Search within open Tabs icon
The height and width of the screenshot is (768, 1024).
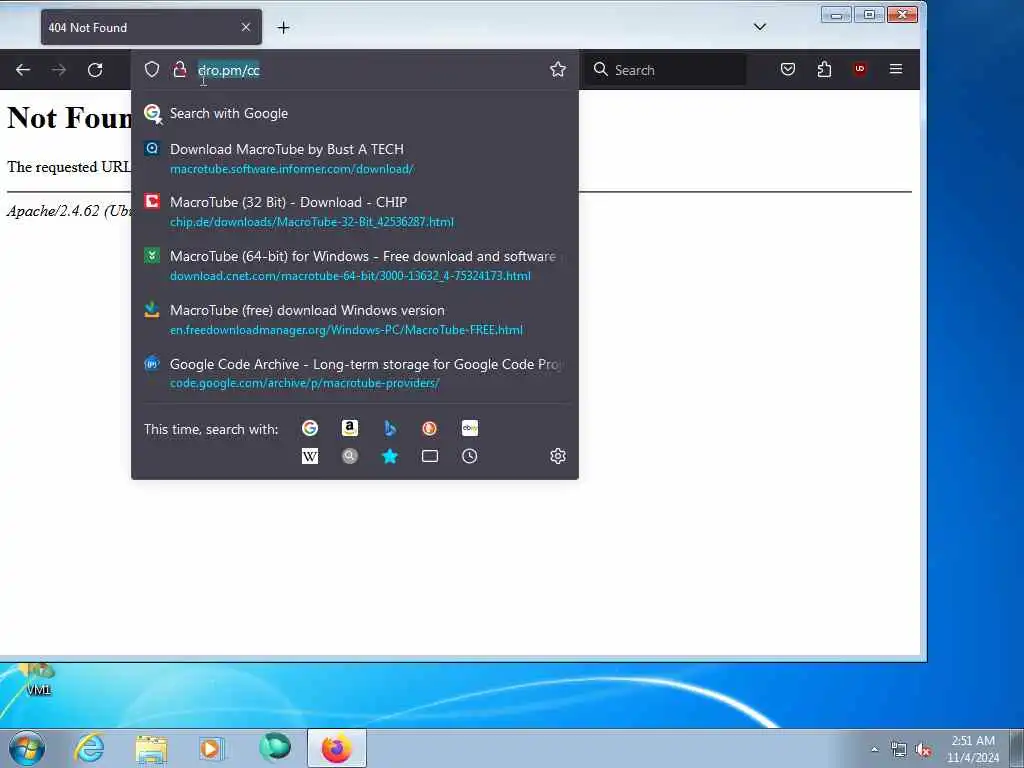(430, 456)
